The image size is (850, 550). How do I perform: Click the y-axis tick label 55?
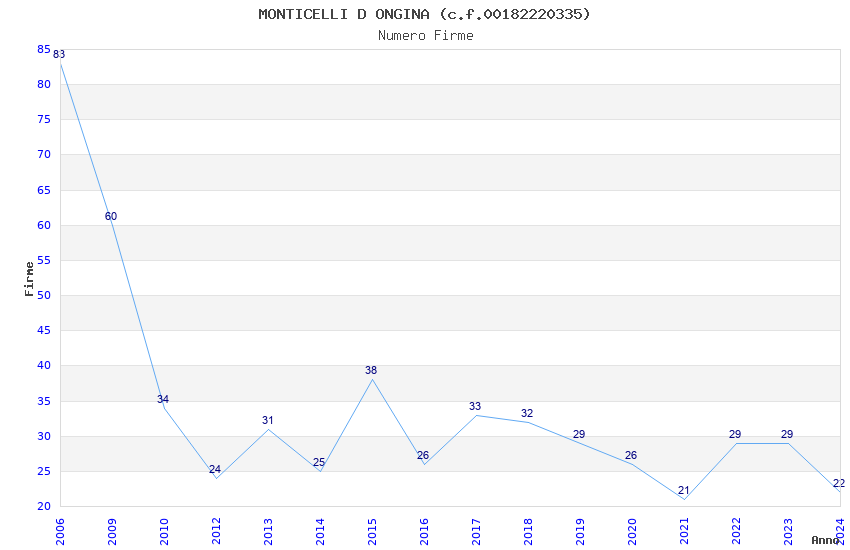(x=44, y=261)
